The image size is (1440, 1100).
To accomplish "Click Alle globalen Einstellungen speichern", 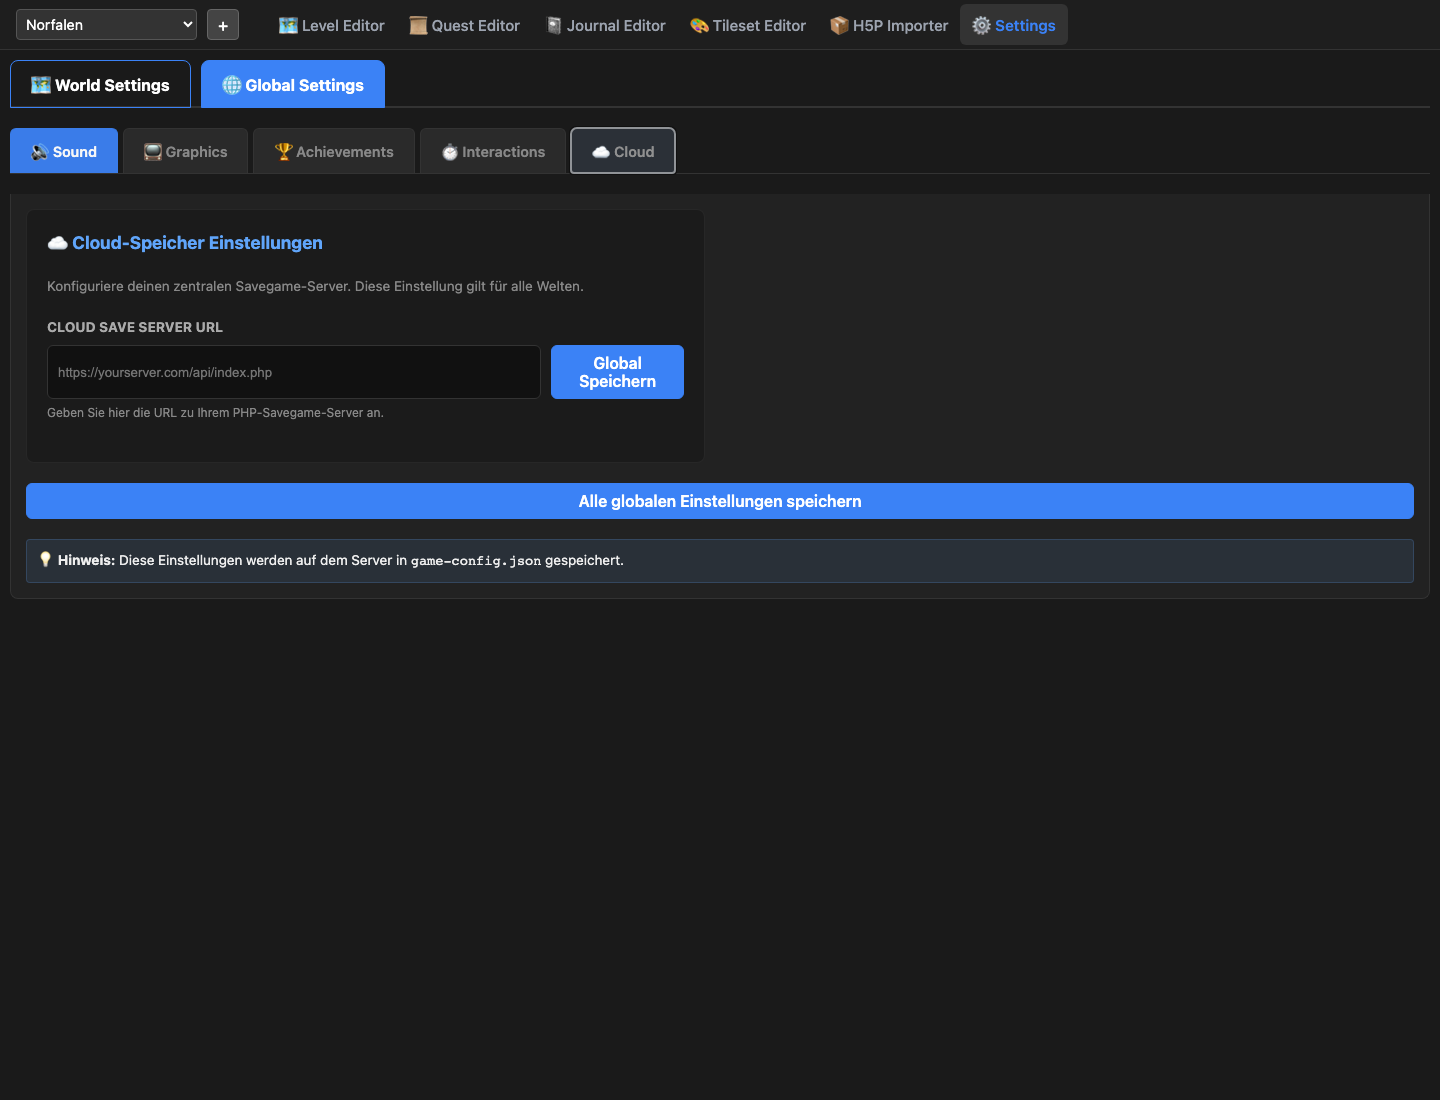I will [x=720, y=501].
